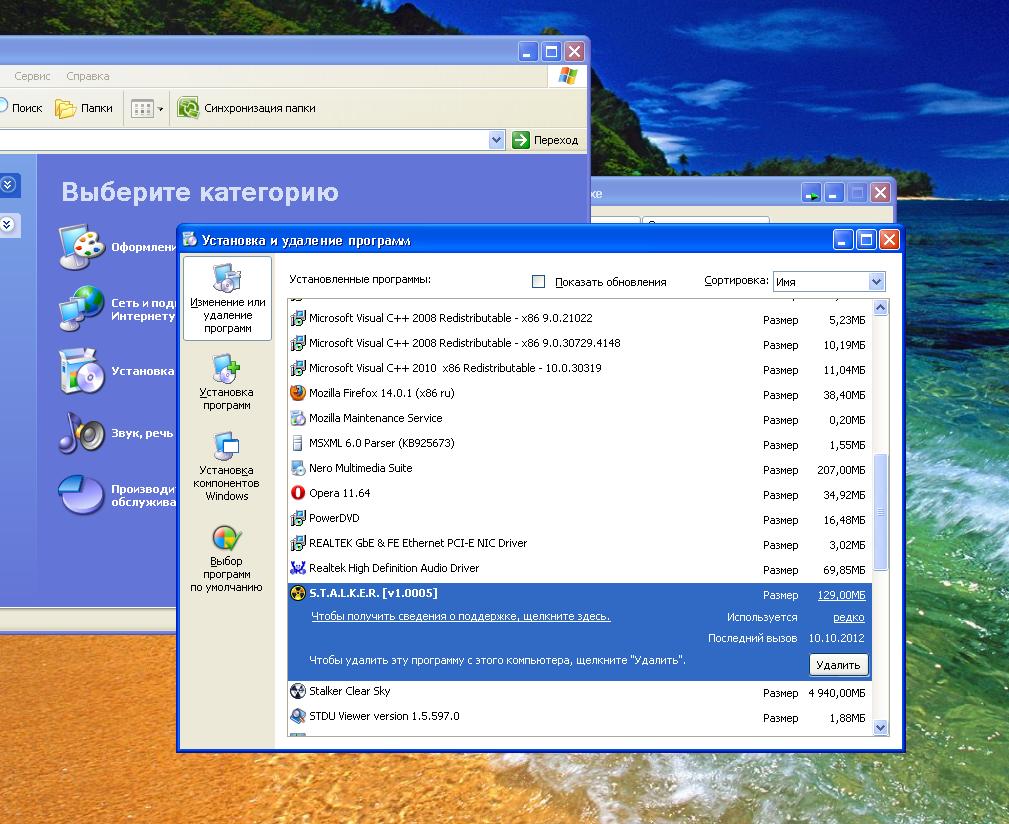Open the Справка menu
1009x824 pixels.
coord(88,76)
